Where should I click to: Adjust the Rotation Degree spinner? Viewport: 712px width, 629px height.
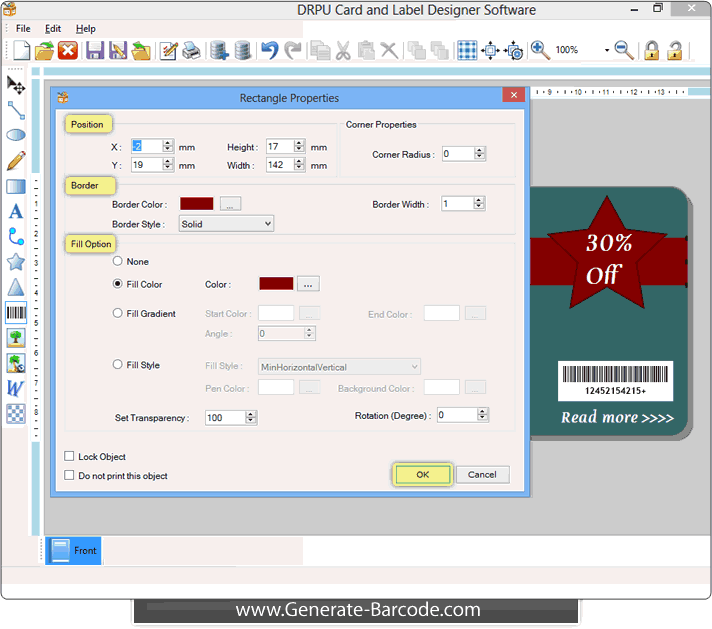point(483,415)
